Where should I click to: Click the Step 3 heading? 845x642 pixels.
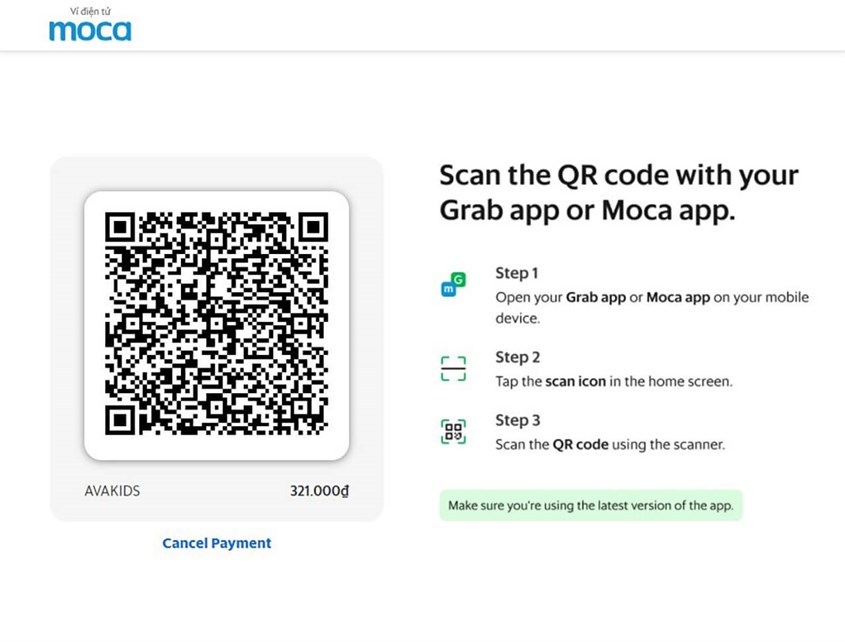point(518,420)
